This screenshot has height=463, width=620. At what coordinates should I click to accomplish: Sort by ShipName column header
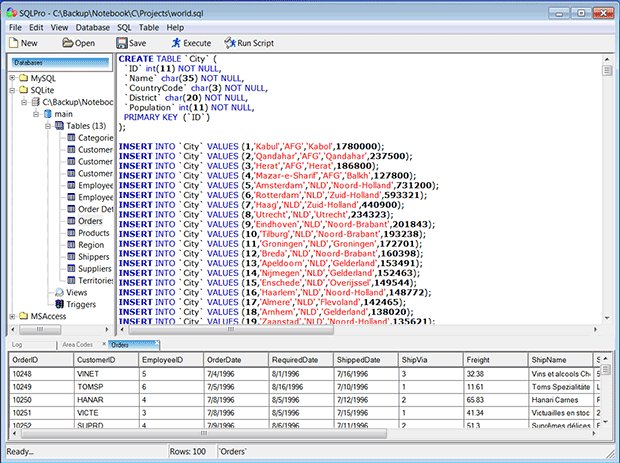(x=560, y=360)
